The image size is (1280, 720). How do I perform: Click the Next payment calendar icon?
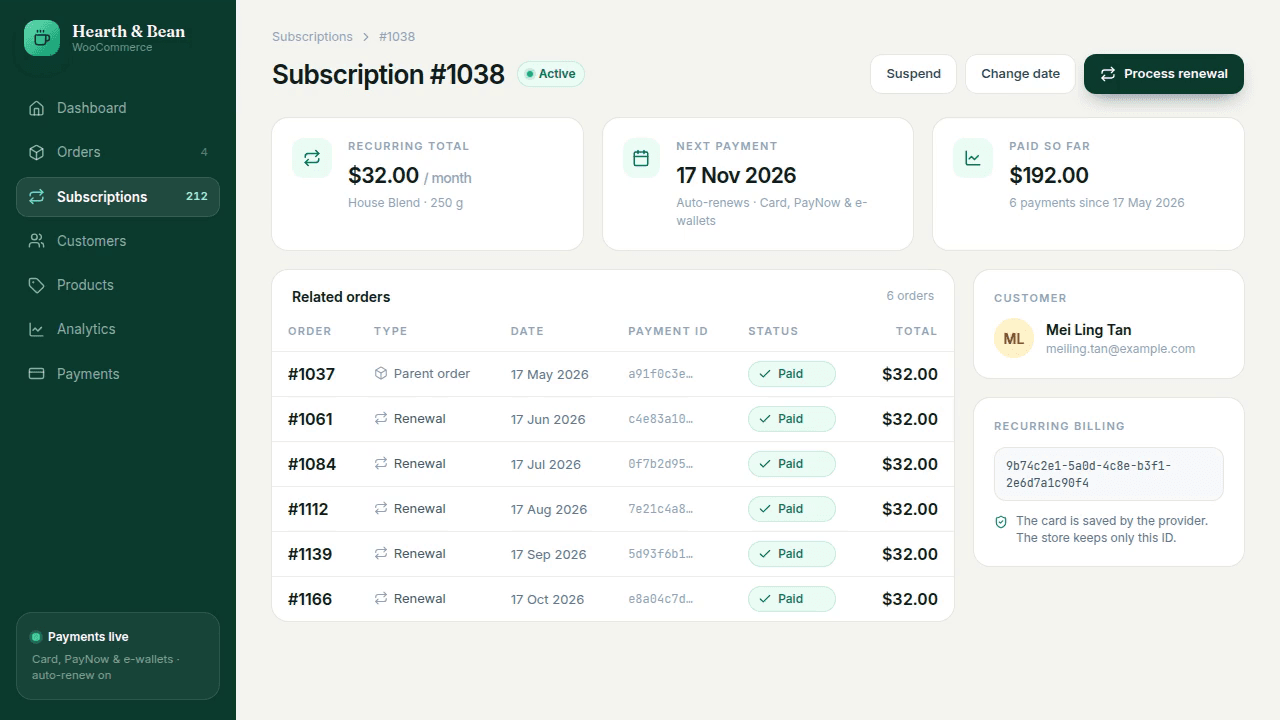pyautogui.click(x=641, y=158)
